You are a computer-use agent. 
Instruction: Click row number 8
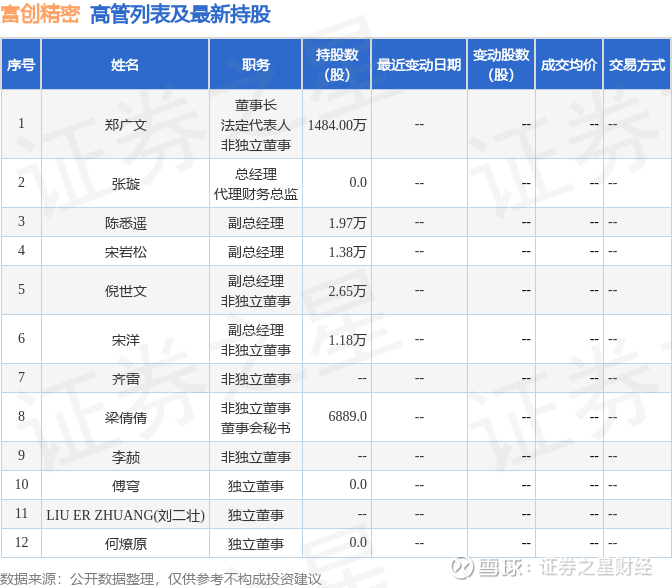(21, 416)
